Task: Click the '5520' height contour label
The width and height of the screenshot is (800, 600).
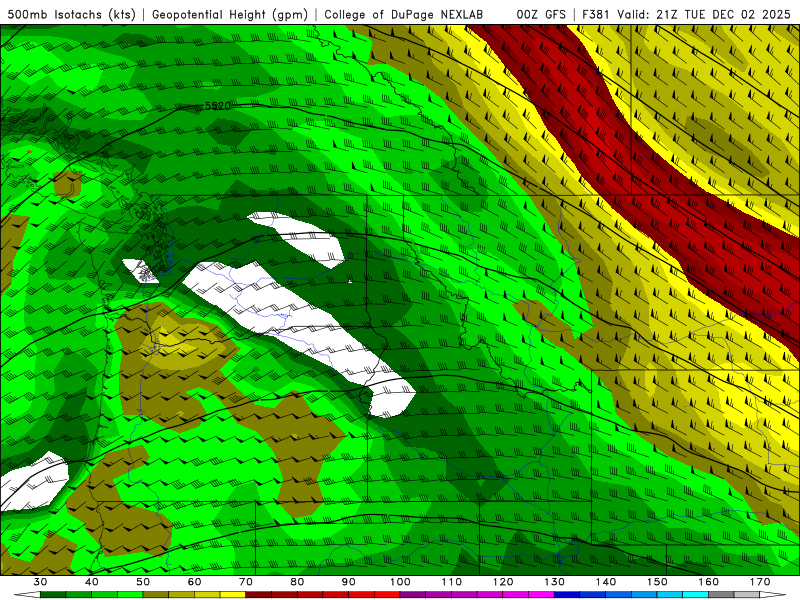Action: pyautogui.click(x=217, y=106)
